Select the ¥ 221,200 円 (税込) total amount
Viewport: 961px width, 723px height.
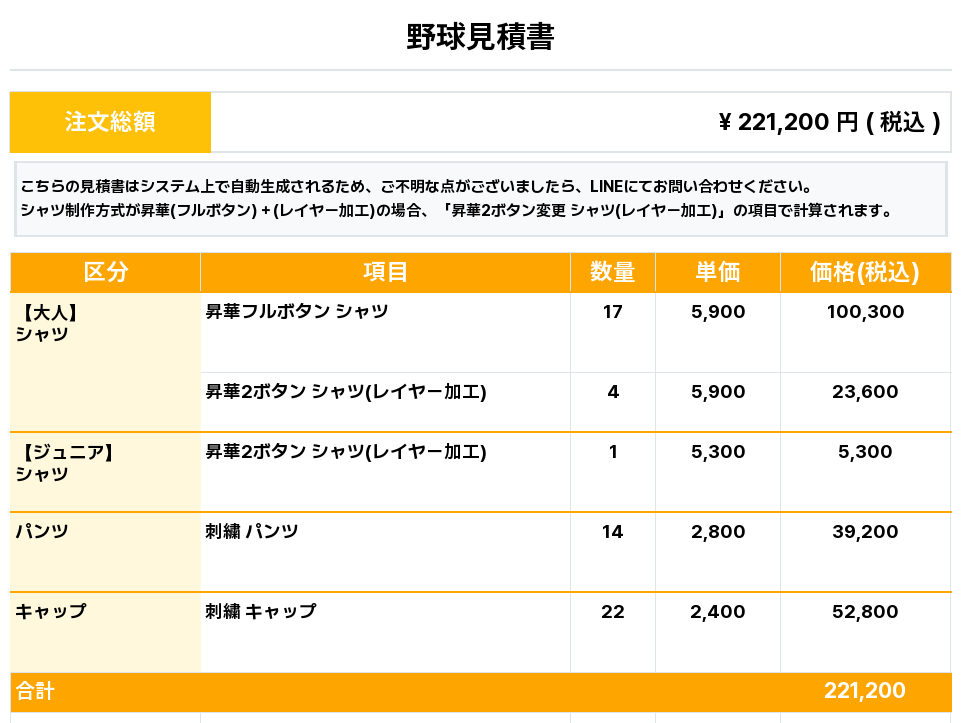(x=829, y=122)
